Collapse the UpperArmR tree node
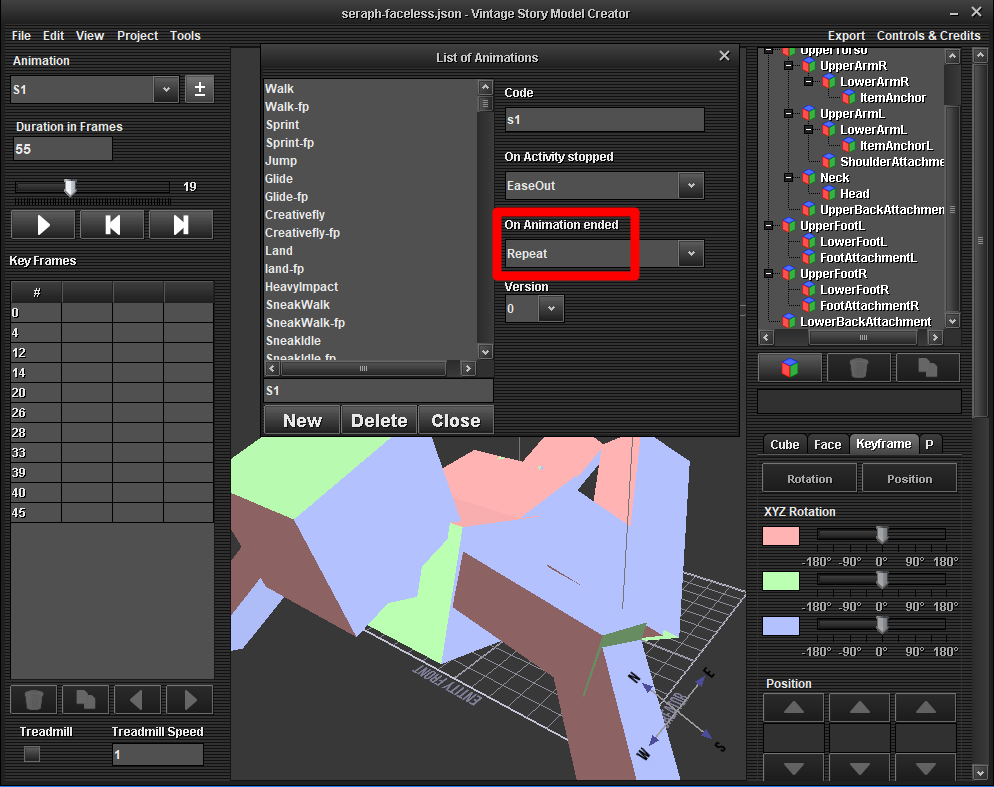The height and width of the screenshot is (787, 994). [789, 66]
